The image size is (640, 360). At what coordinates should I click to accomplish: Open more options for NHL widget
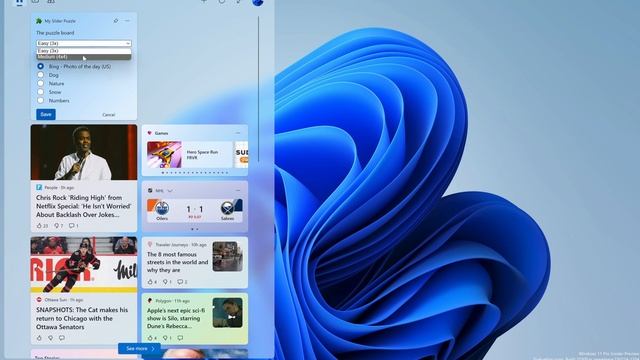click(x=238, y=190)
